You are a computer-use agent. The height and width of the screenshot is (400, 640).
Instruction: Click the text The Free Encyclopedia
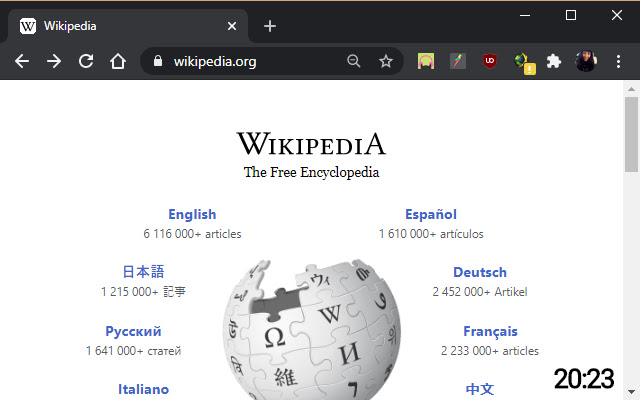[311, 172]
